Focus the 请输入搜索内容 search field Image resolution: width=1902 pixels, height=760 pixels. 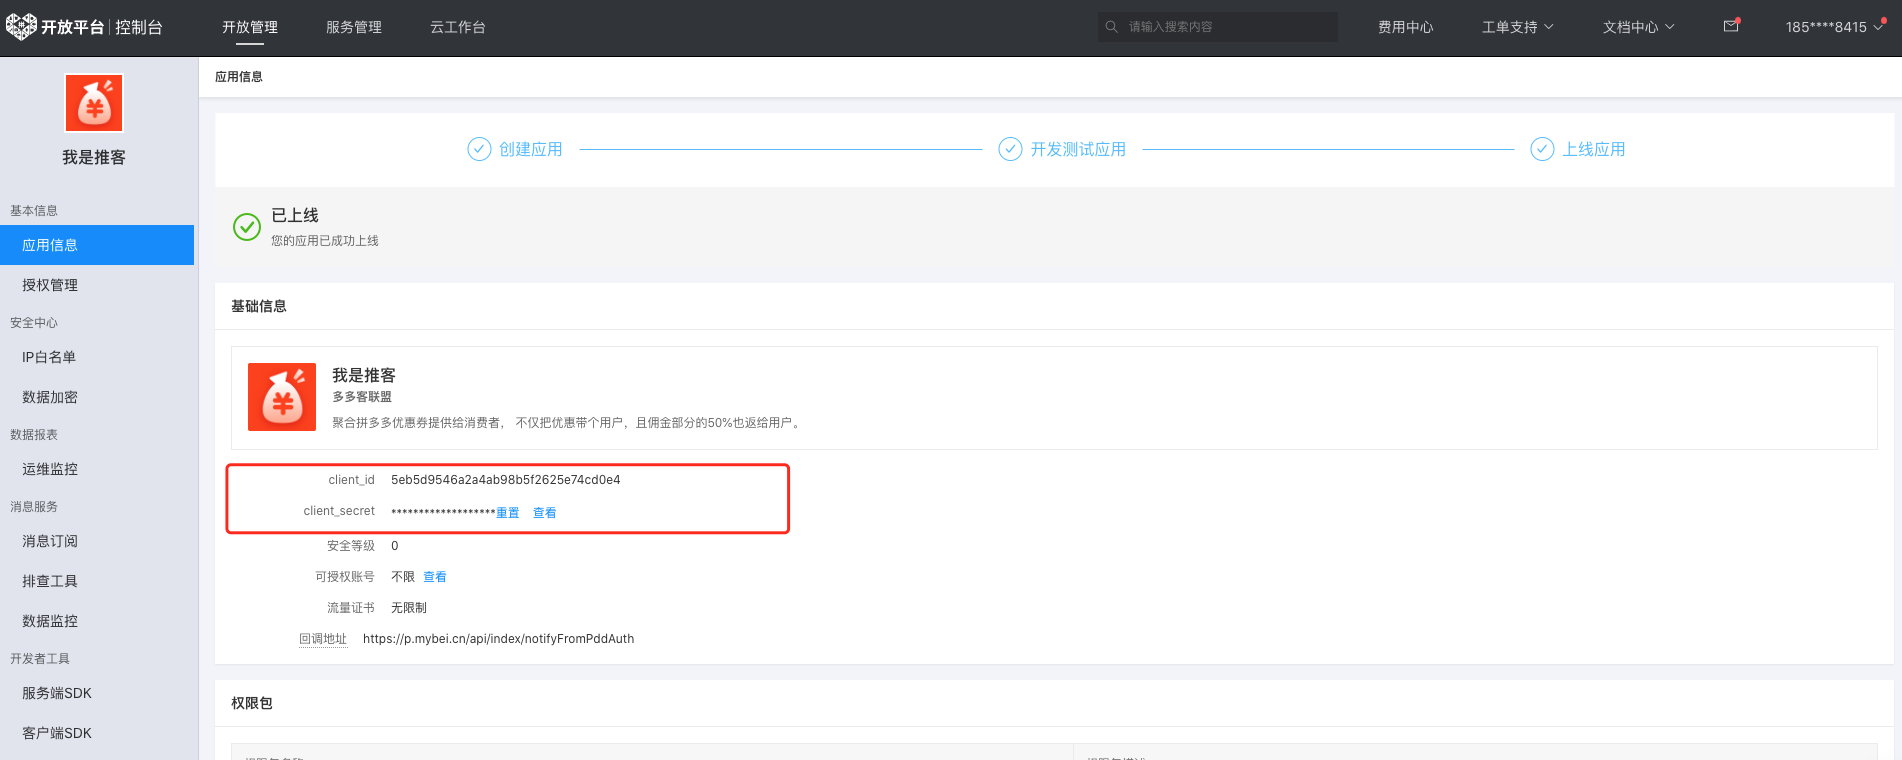[x=1218, y=27]
